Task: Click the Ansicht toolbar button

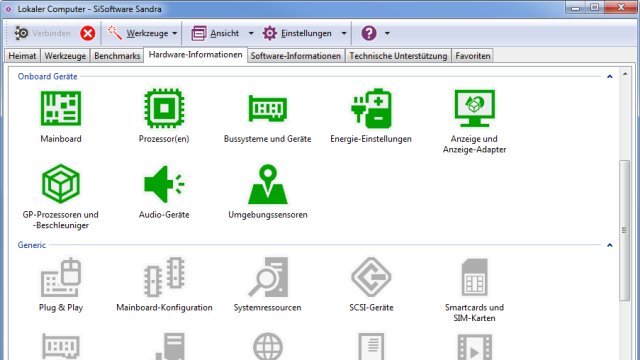Action: tap(215, 33)
